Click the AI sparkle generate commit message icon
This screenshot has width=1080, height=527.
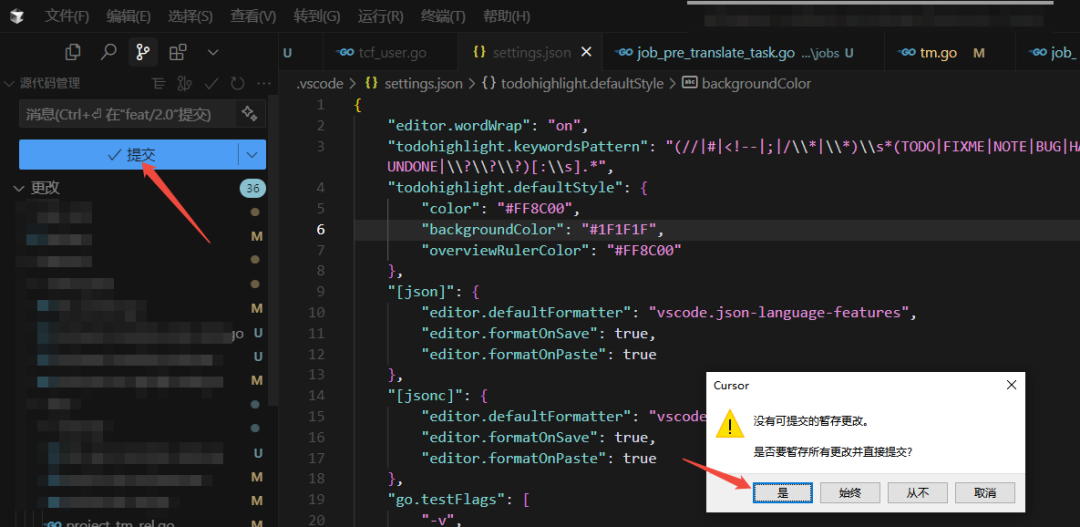coord(250,114)
